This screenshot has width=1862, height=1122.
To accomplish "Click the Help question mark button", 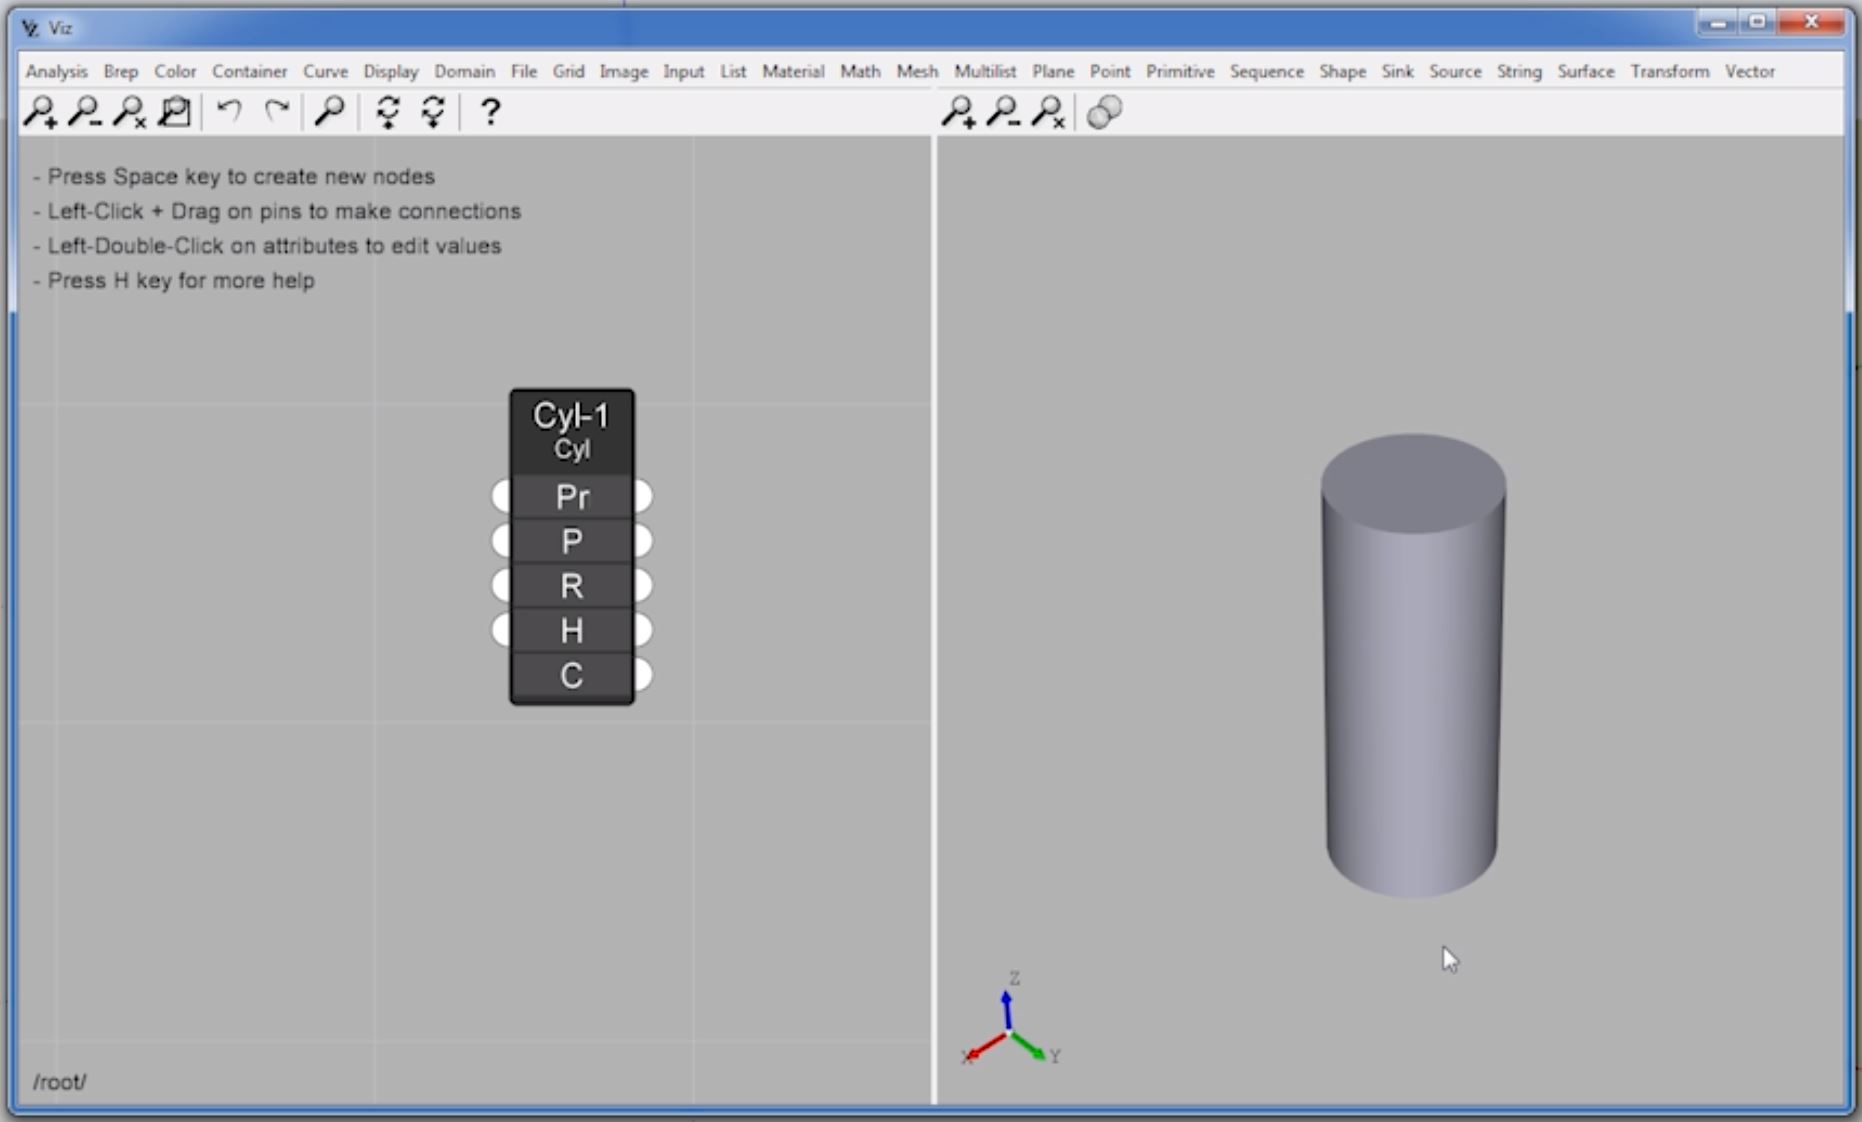I will pos(489,112).
